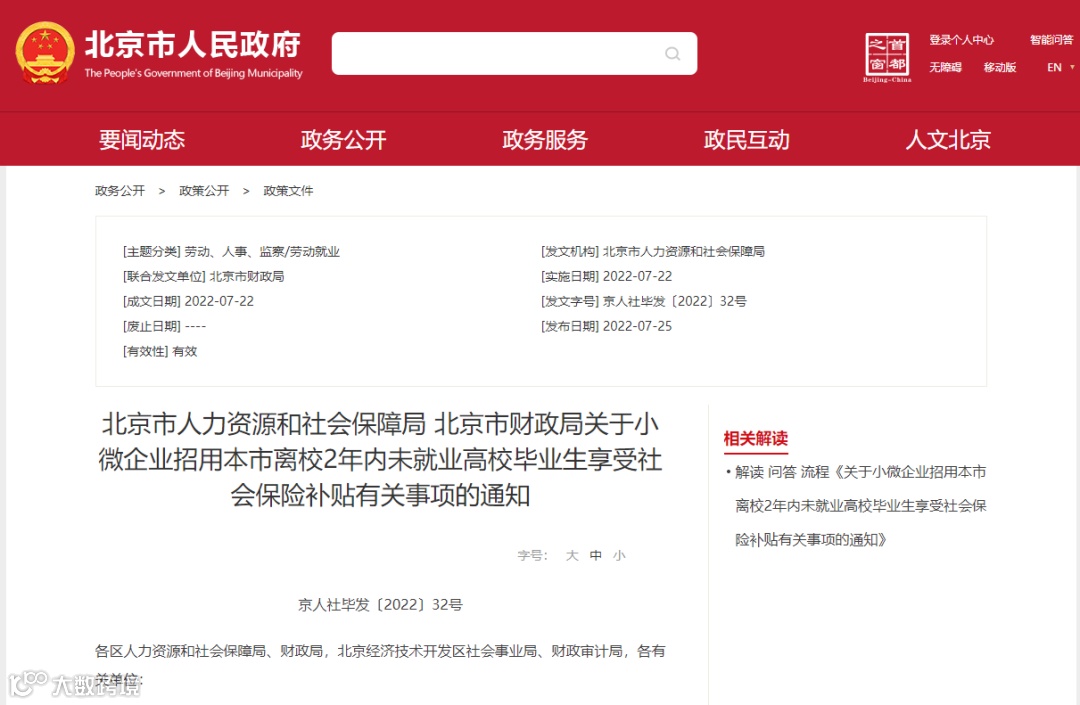Screen dimensions: 1080x705
Task: Open 智能问答 link
Action: [1051, 40]
